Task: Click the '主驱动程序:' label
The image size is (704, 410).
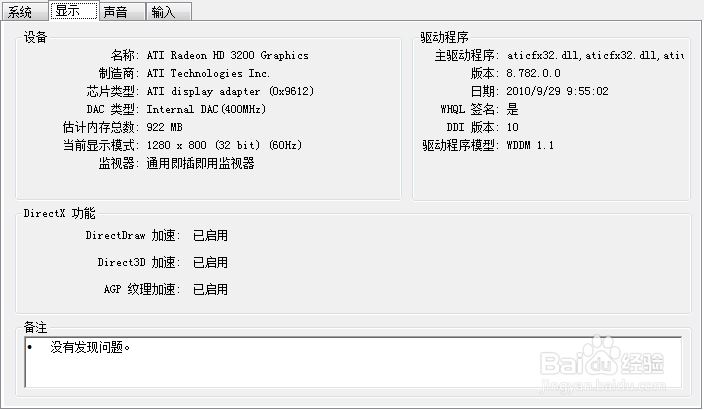Action: pyautogui.click(x=467, y=55)
